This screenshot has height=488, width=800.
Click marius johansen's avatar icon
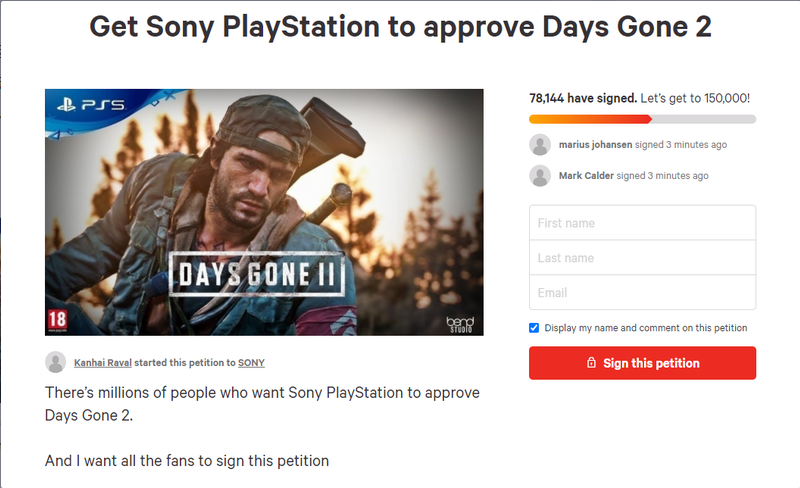(540, 144)
